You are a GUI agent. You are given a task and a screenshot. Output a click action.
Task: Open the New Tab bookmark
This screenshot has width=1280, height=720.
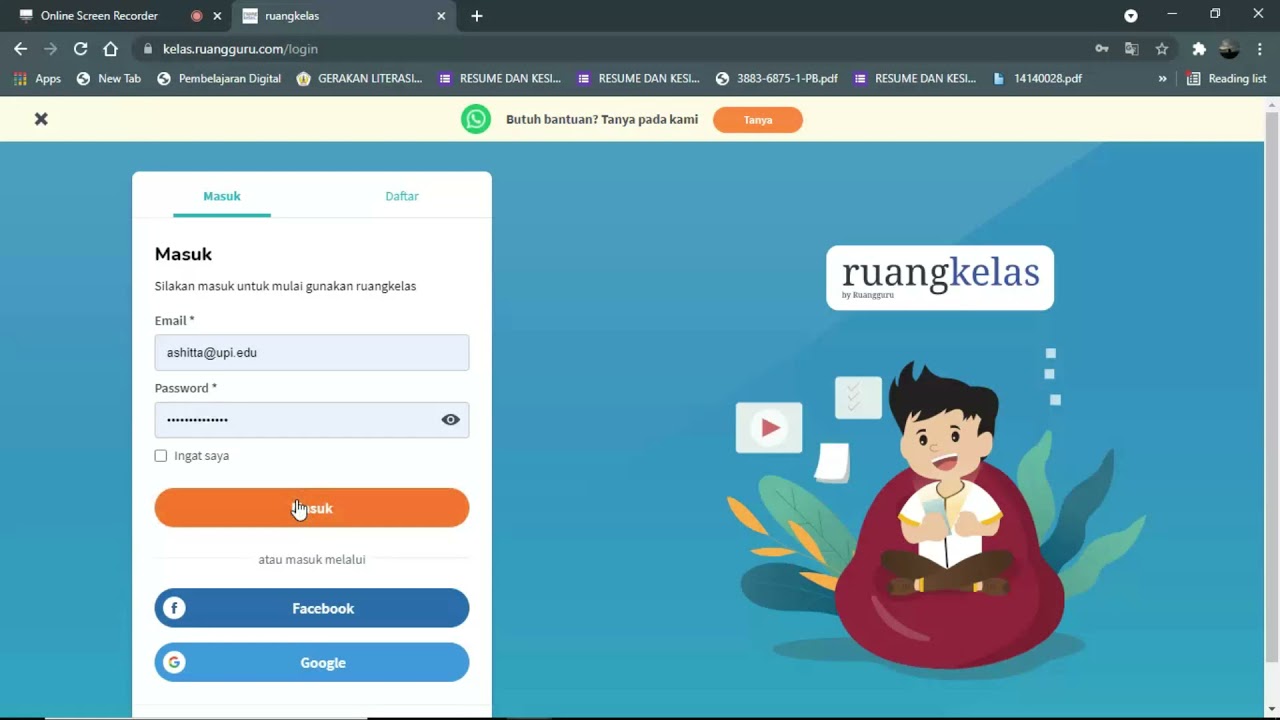109,79
